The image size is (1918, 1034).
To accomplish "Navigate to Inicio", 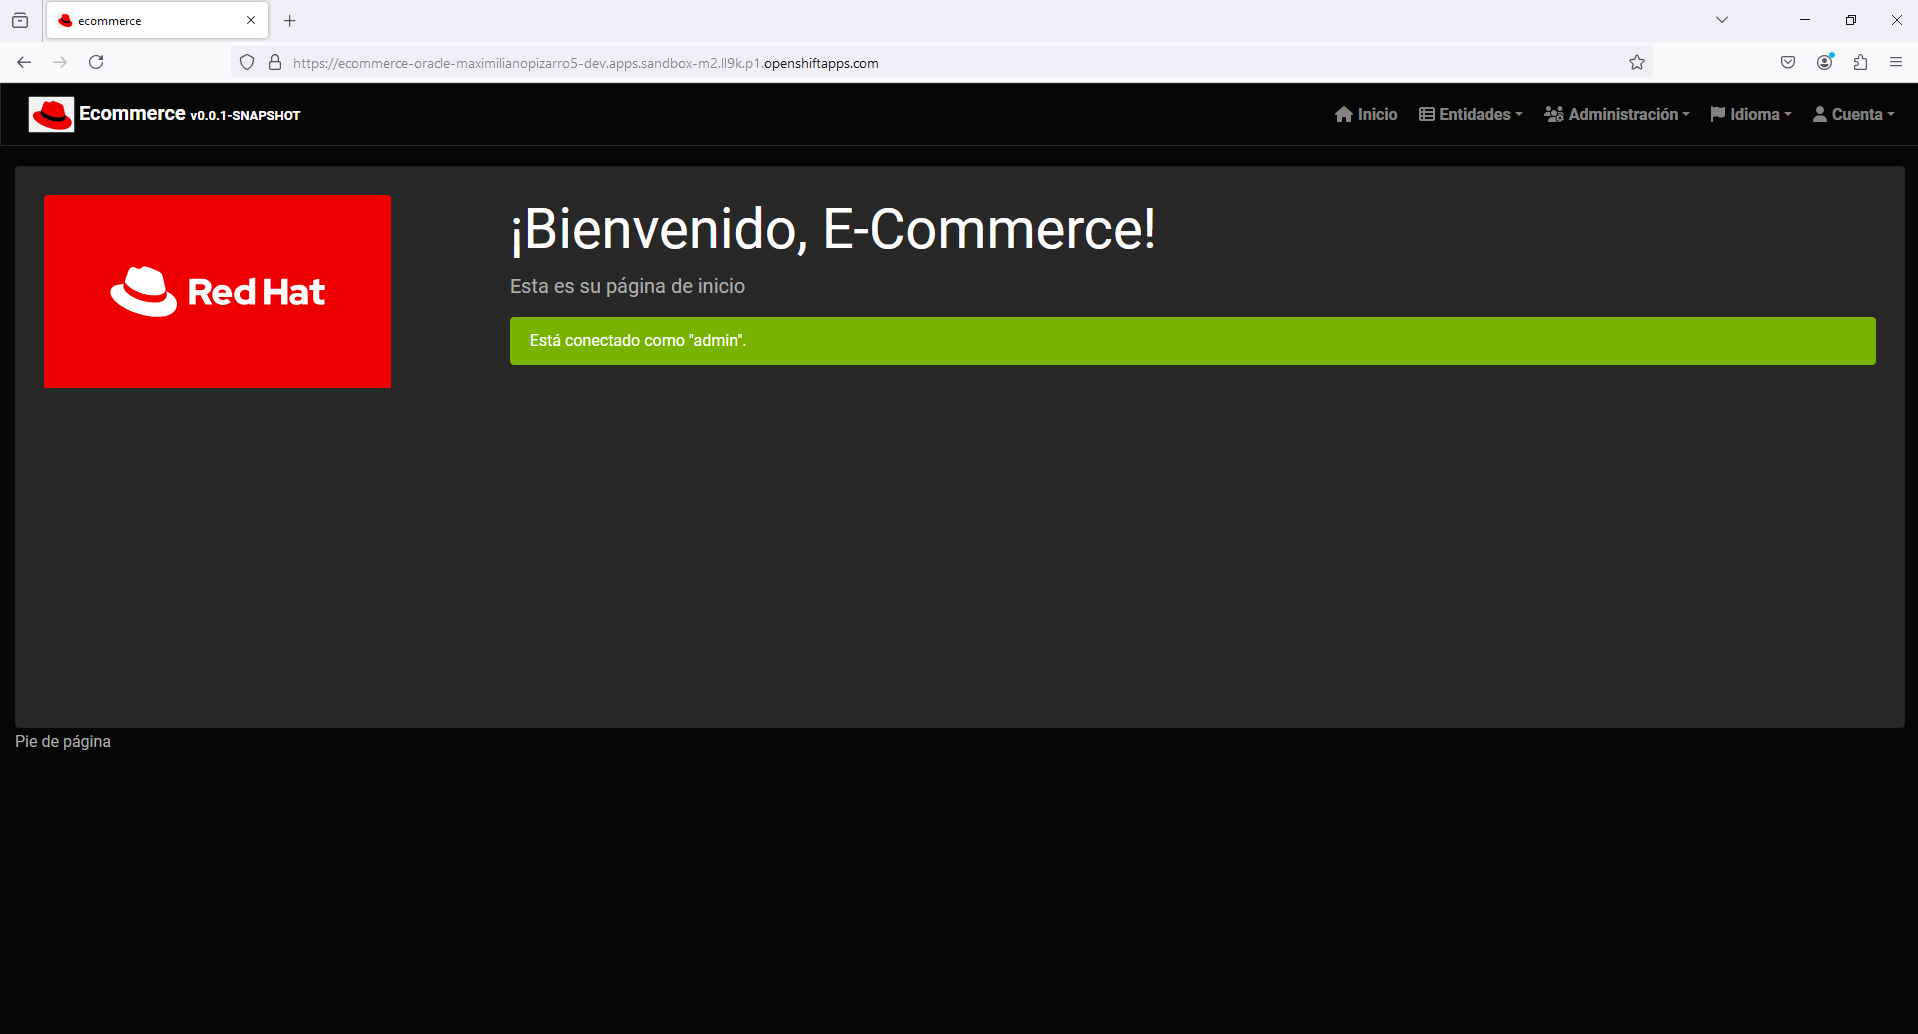I will coord(1375,114).
